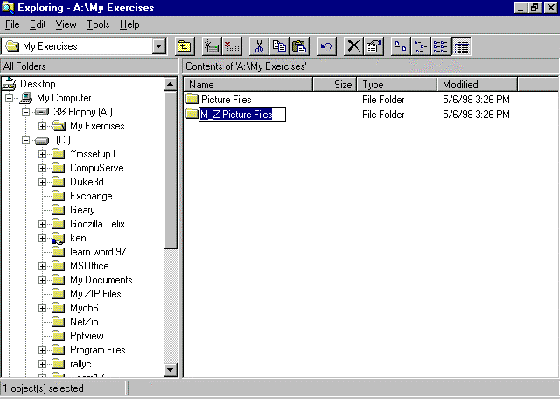Click the Copy toolbar icon
The width and height of the screenshot is (560, 399).
click(279, 46)
